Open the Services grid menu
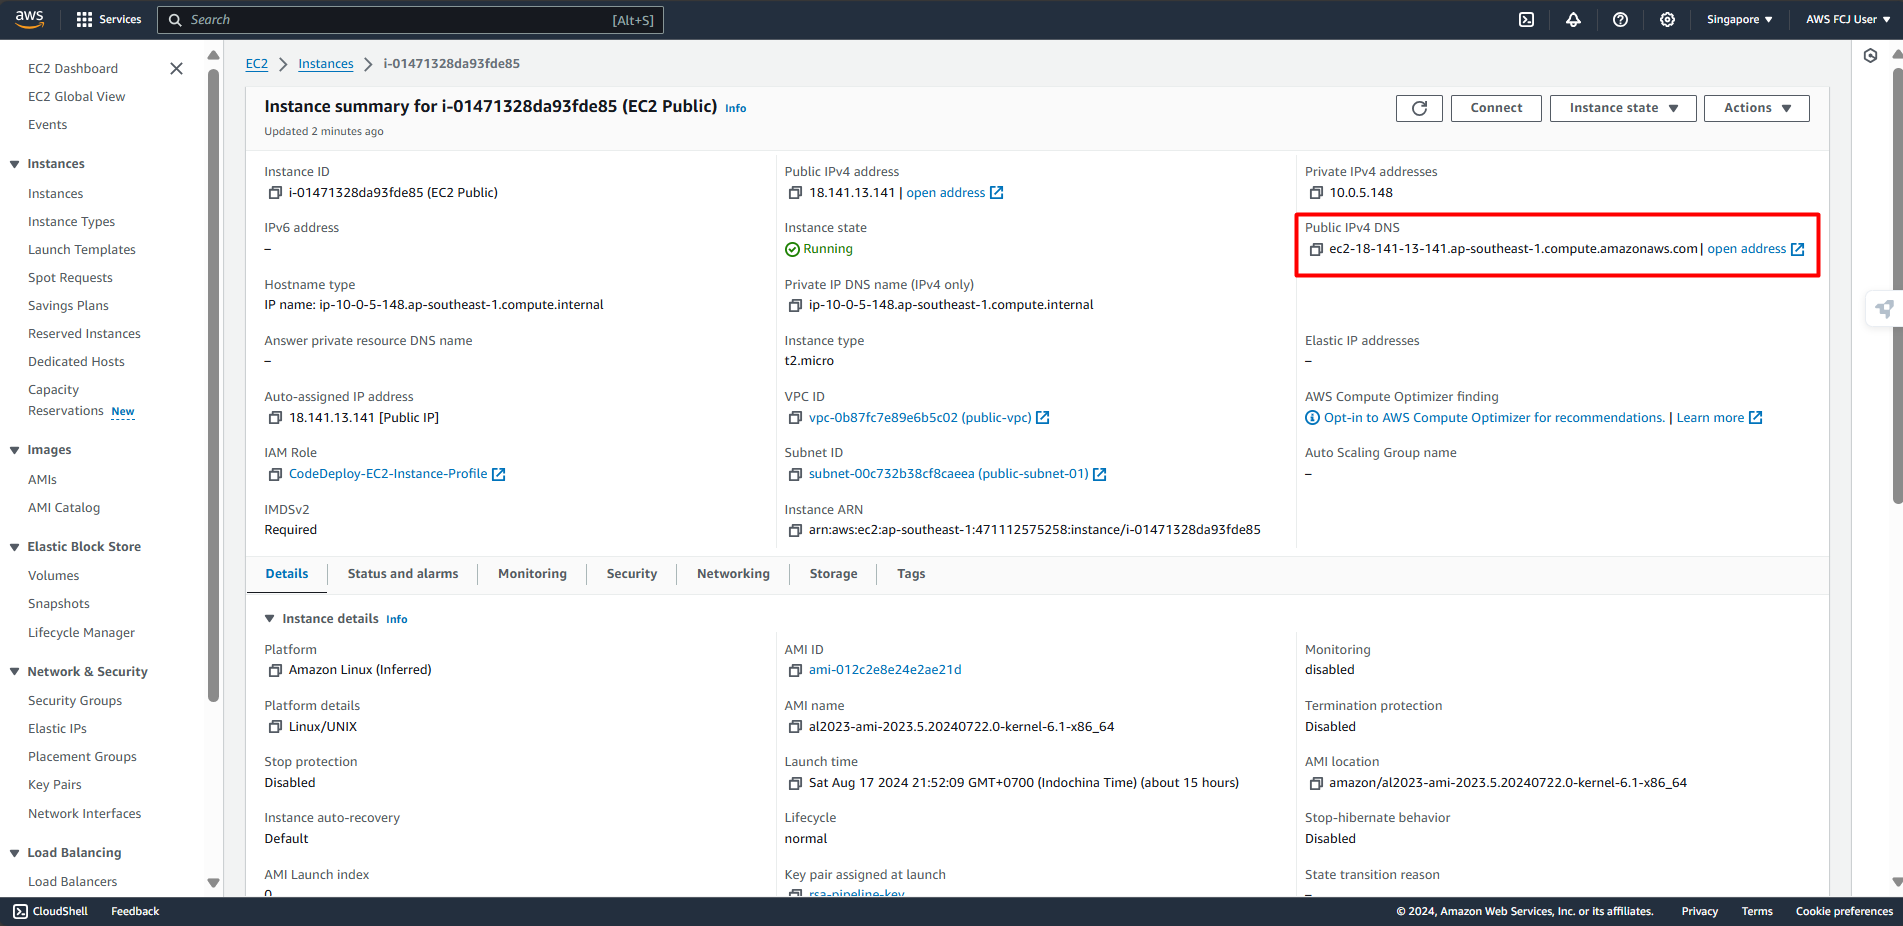 [x=109, y=19]
